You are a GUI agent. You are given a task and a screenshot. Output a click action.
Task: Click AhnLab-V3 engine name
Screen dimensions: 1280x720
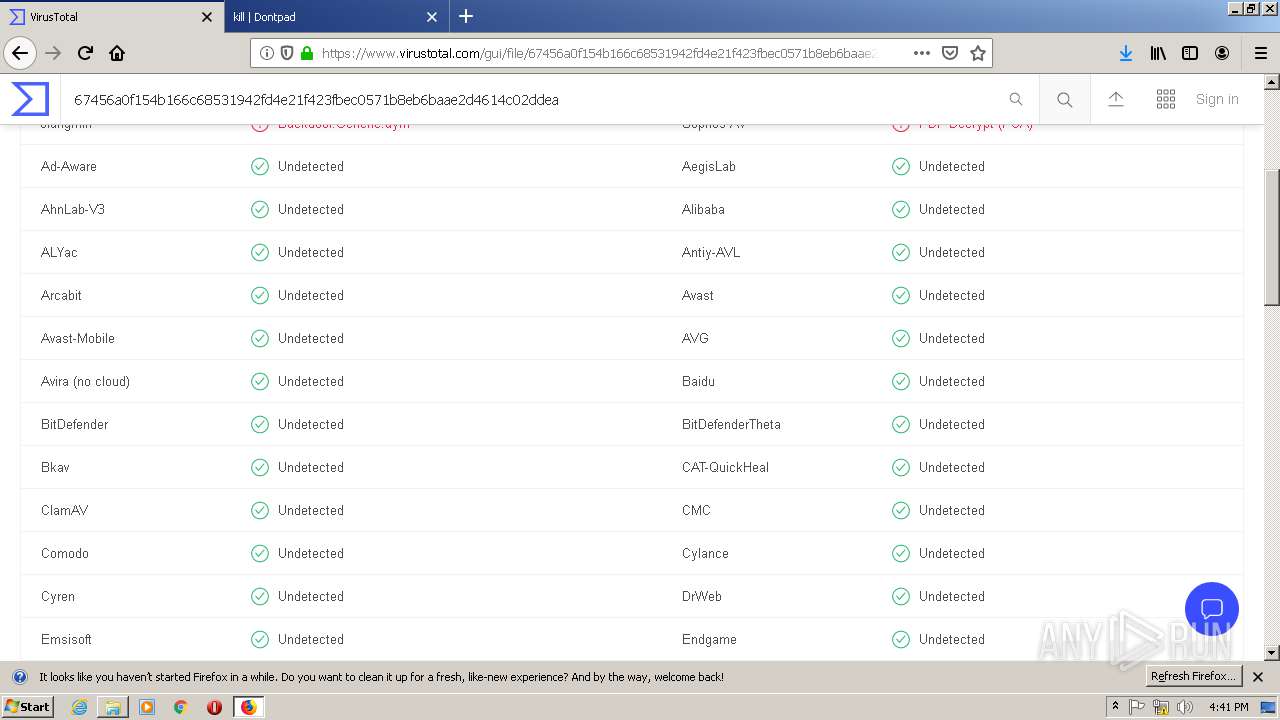click(x=73, y=209)
